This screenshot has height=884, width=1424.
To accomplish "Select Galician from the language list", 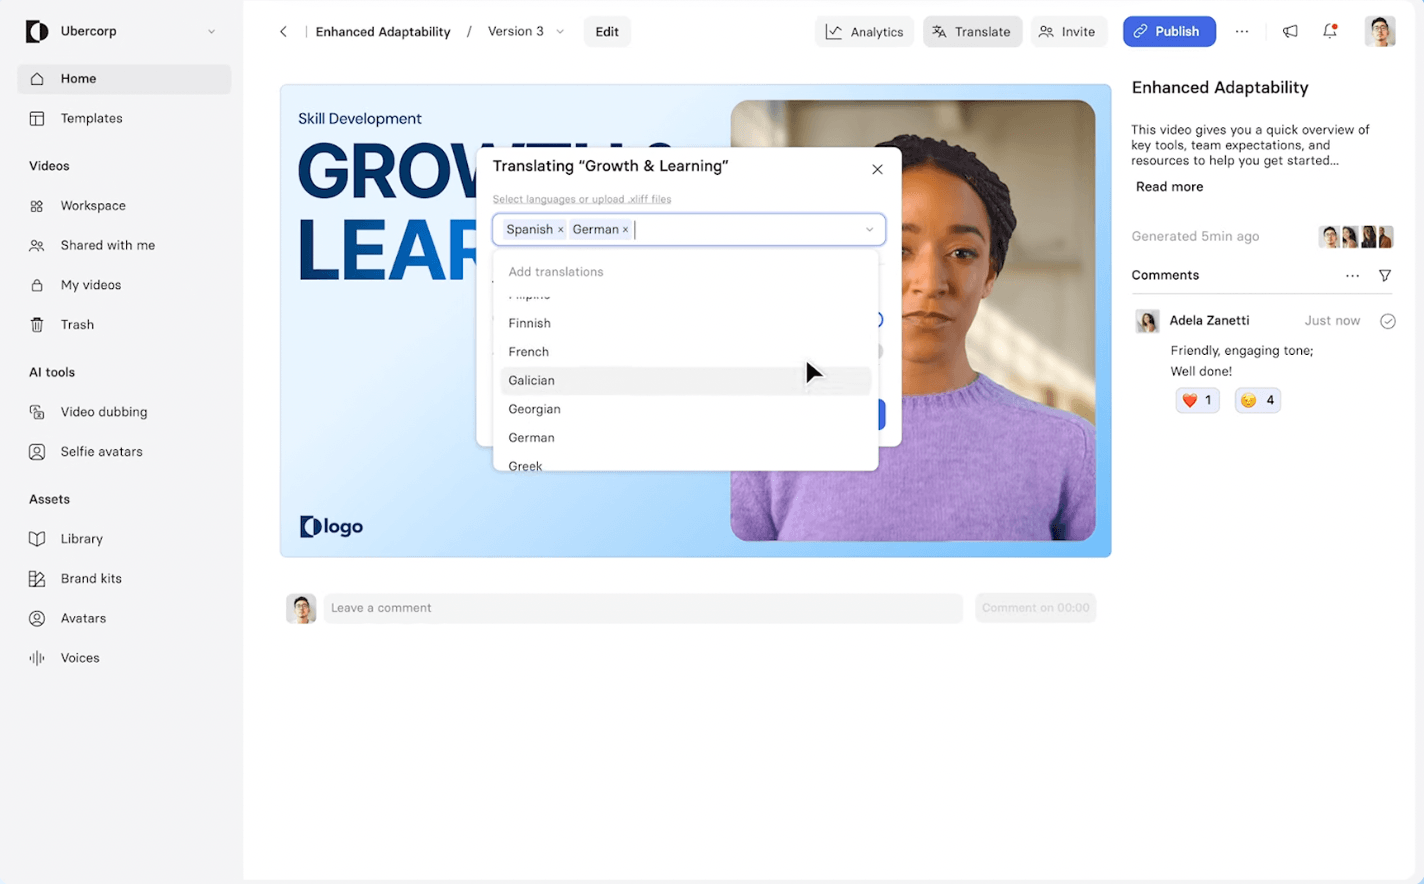I will [x=531, y=381].
